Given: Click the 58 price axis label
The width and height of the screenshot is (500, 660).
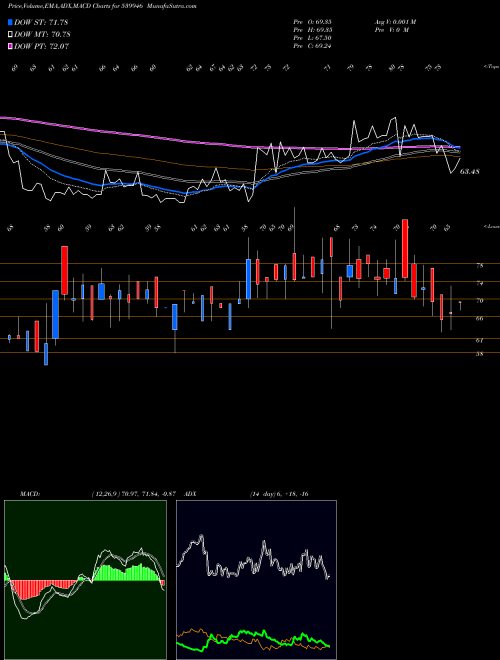Looking at the screenshot, I should (x=479, y=354).
